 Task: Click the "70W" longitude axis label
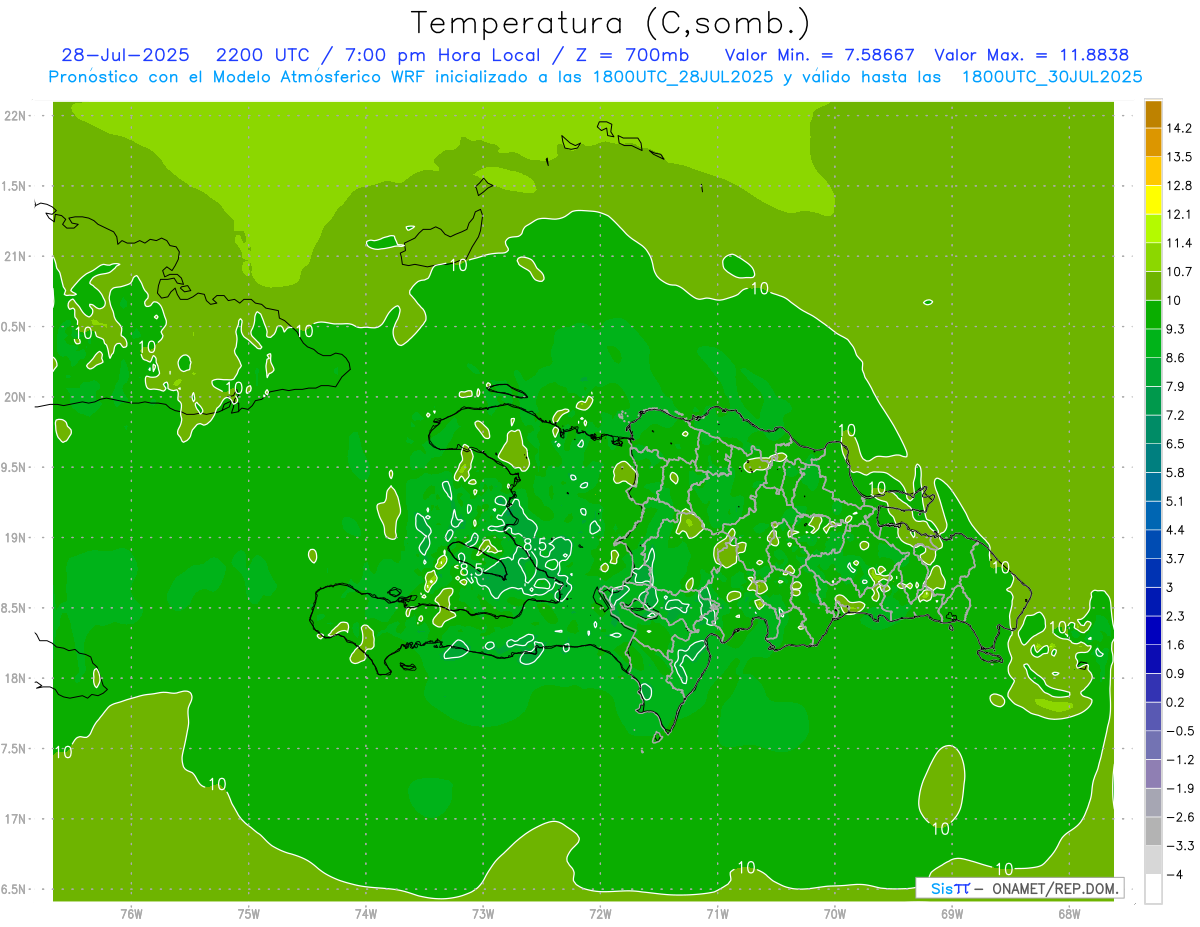(x=835, y=914)
